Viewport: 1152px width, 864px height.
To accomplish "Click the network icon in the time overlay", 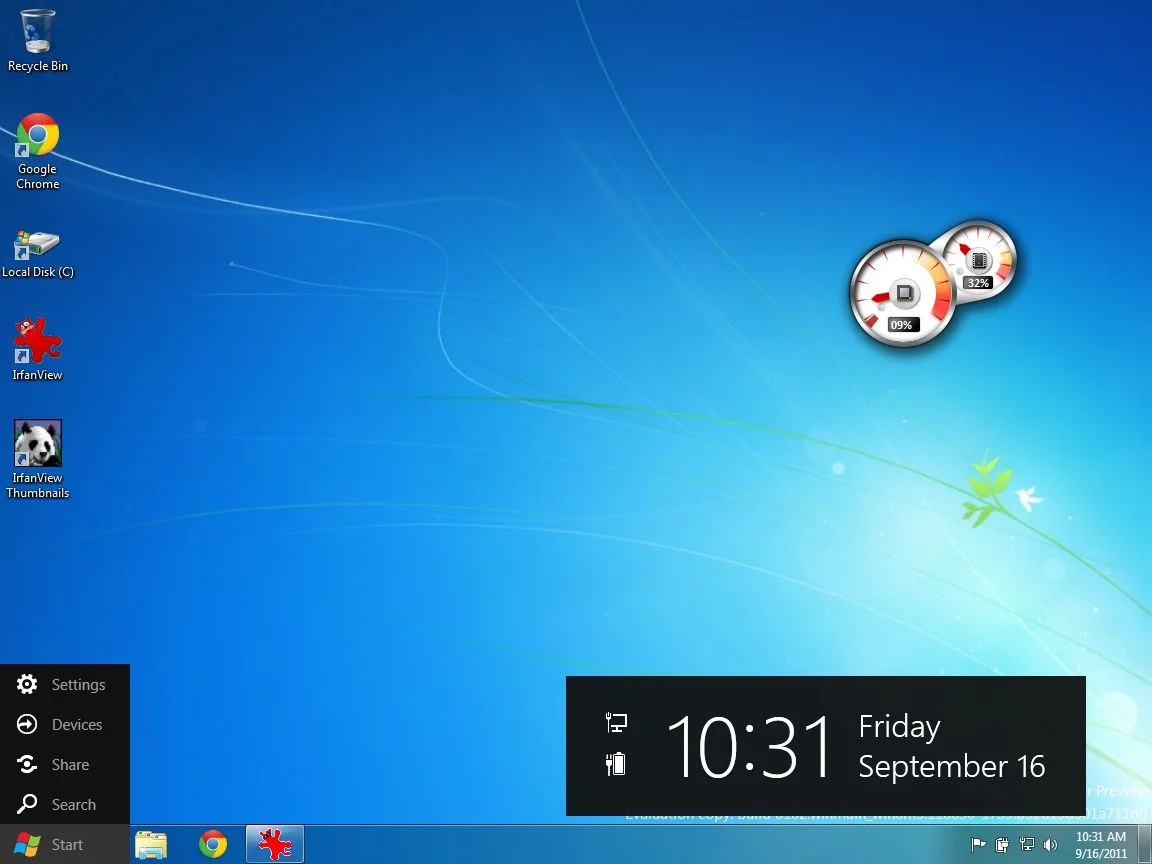I will click(x=616, y=722).
